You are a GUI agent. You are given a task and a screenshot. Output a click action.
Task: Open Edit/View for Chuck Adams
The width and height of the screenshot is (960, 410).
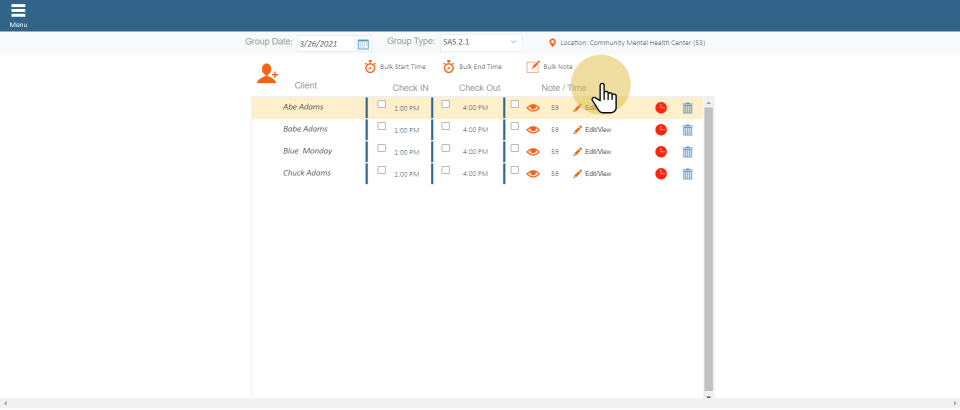click(x=597, y=174)
